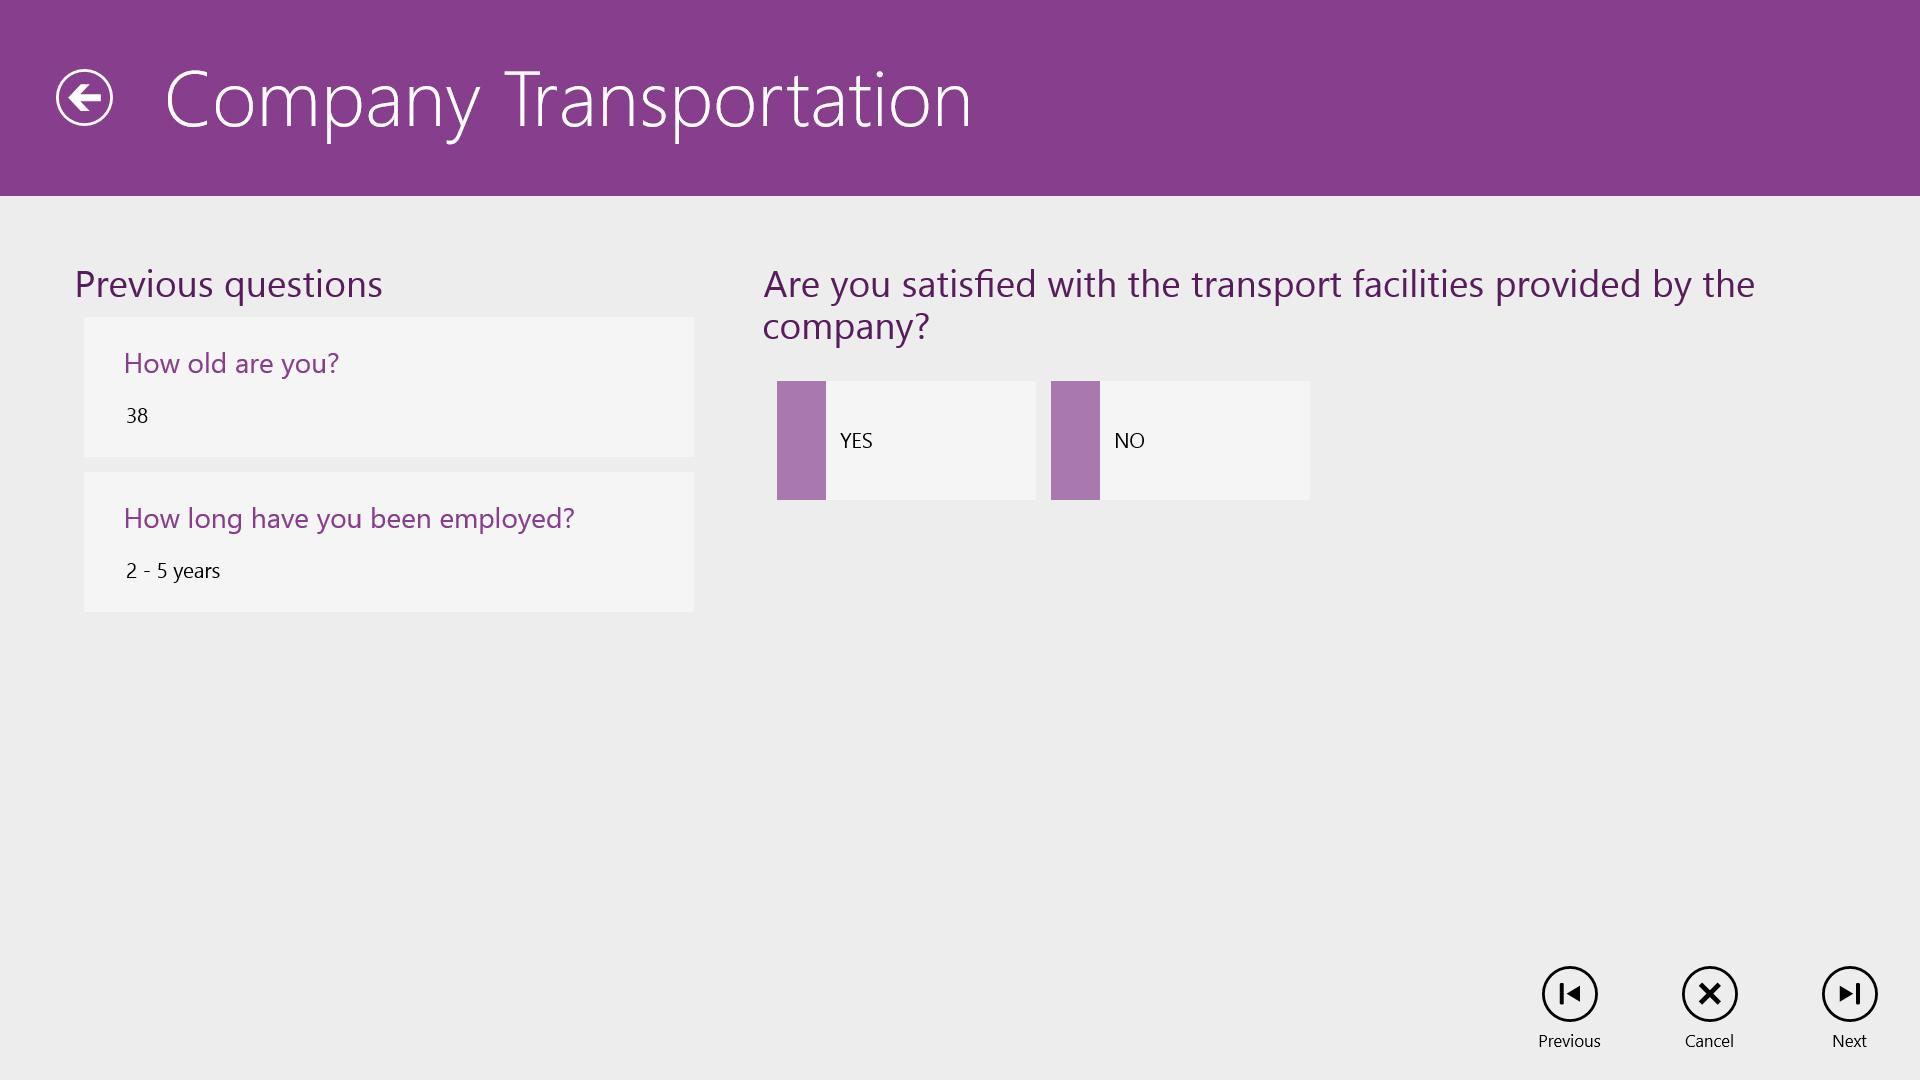Click the "Cancel" text label
The image size is (1920, 1080).
[x=1709, y=1041]
